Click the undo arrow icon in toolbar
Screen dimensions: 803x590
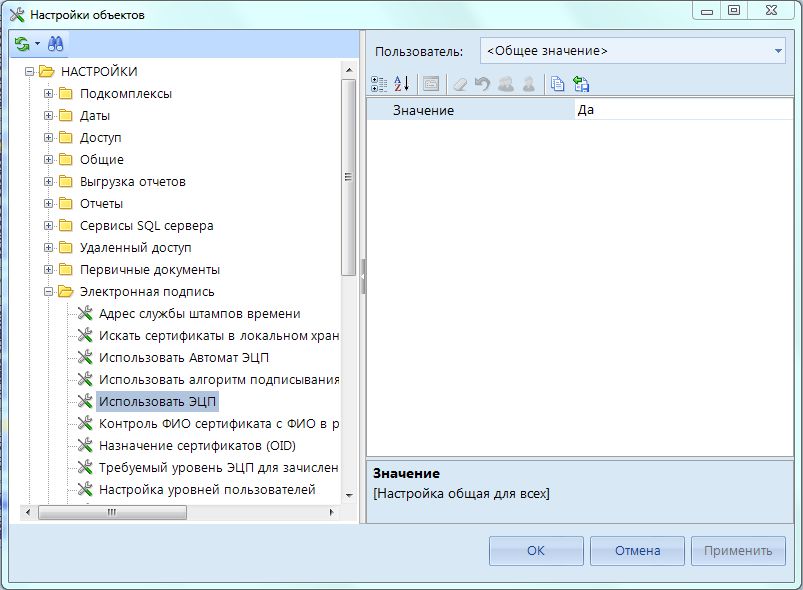pos(483,85)
